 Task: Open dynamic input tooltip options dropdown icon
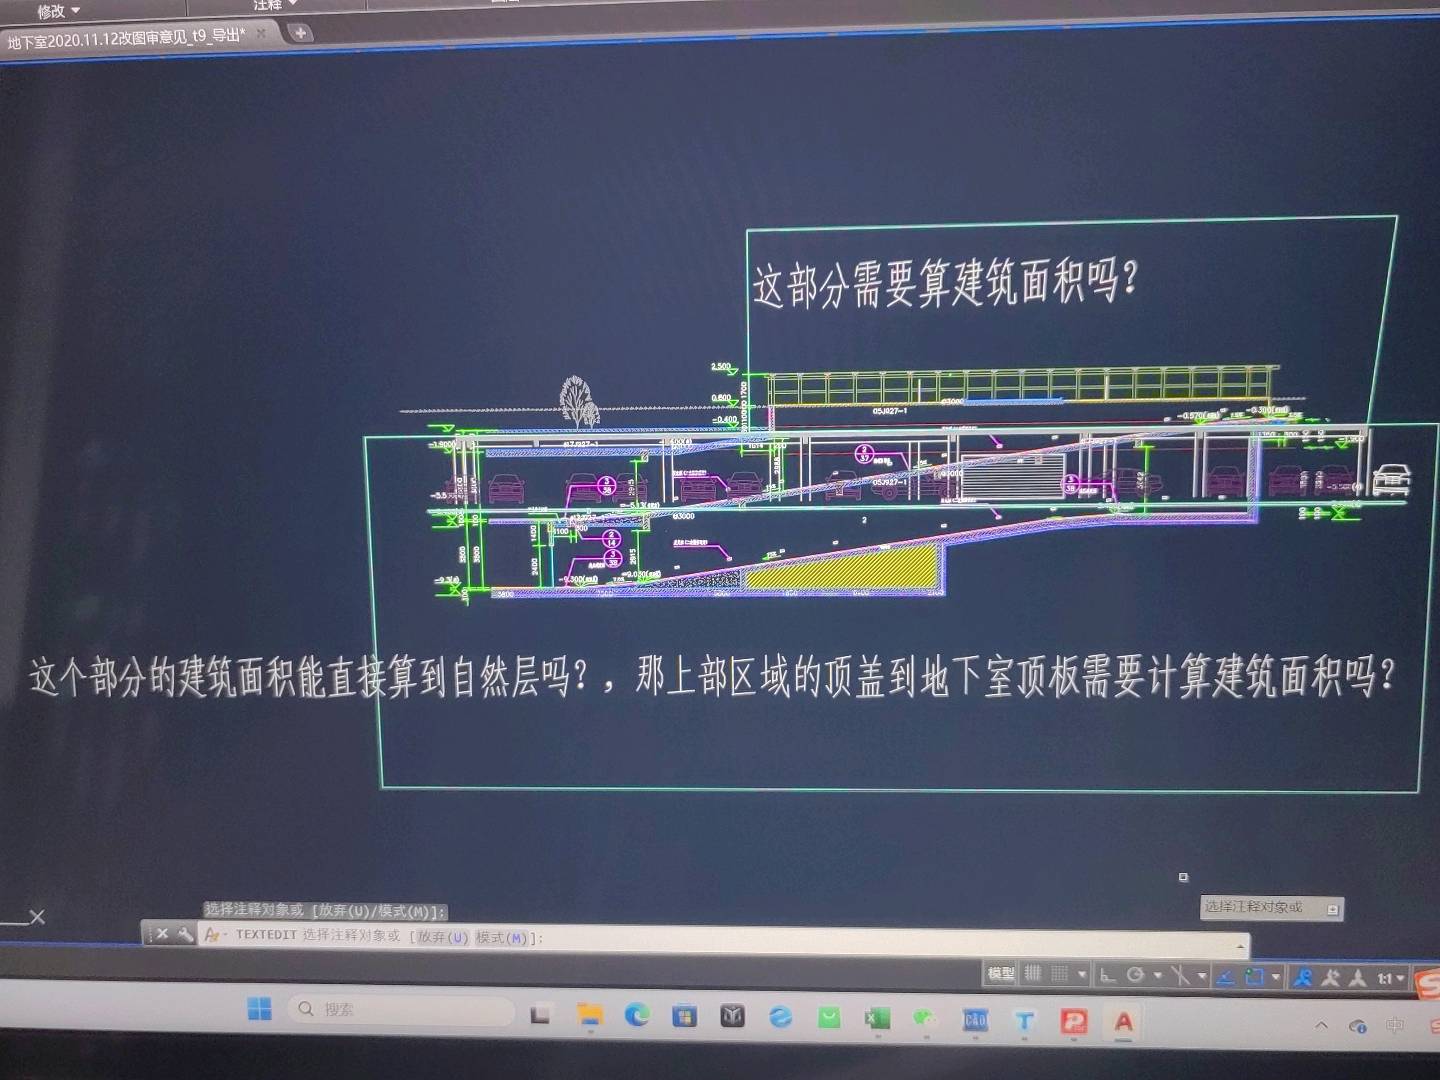click(x=1332, y=909)
